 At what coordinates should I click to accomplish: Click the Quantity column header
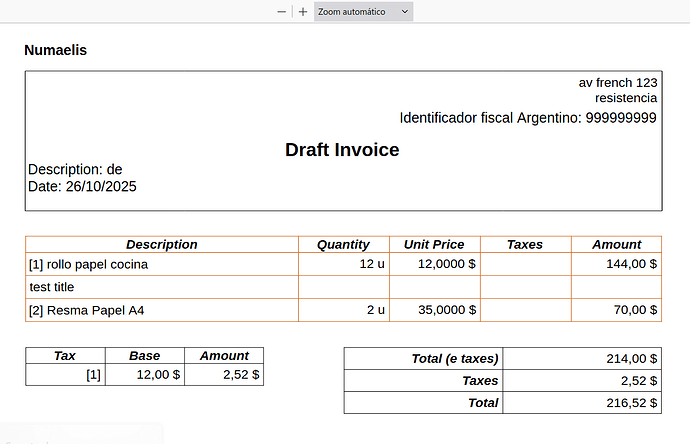[343, 244]
